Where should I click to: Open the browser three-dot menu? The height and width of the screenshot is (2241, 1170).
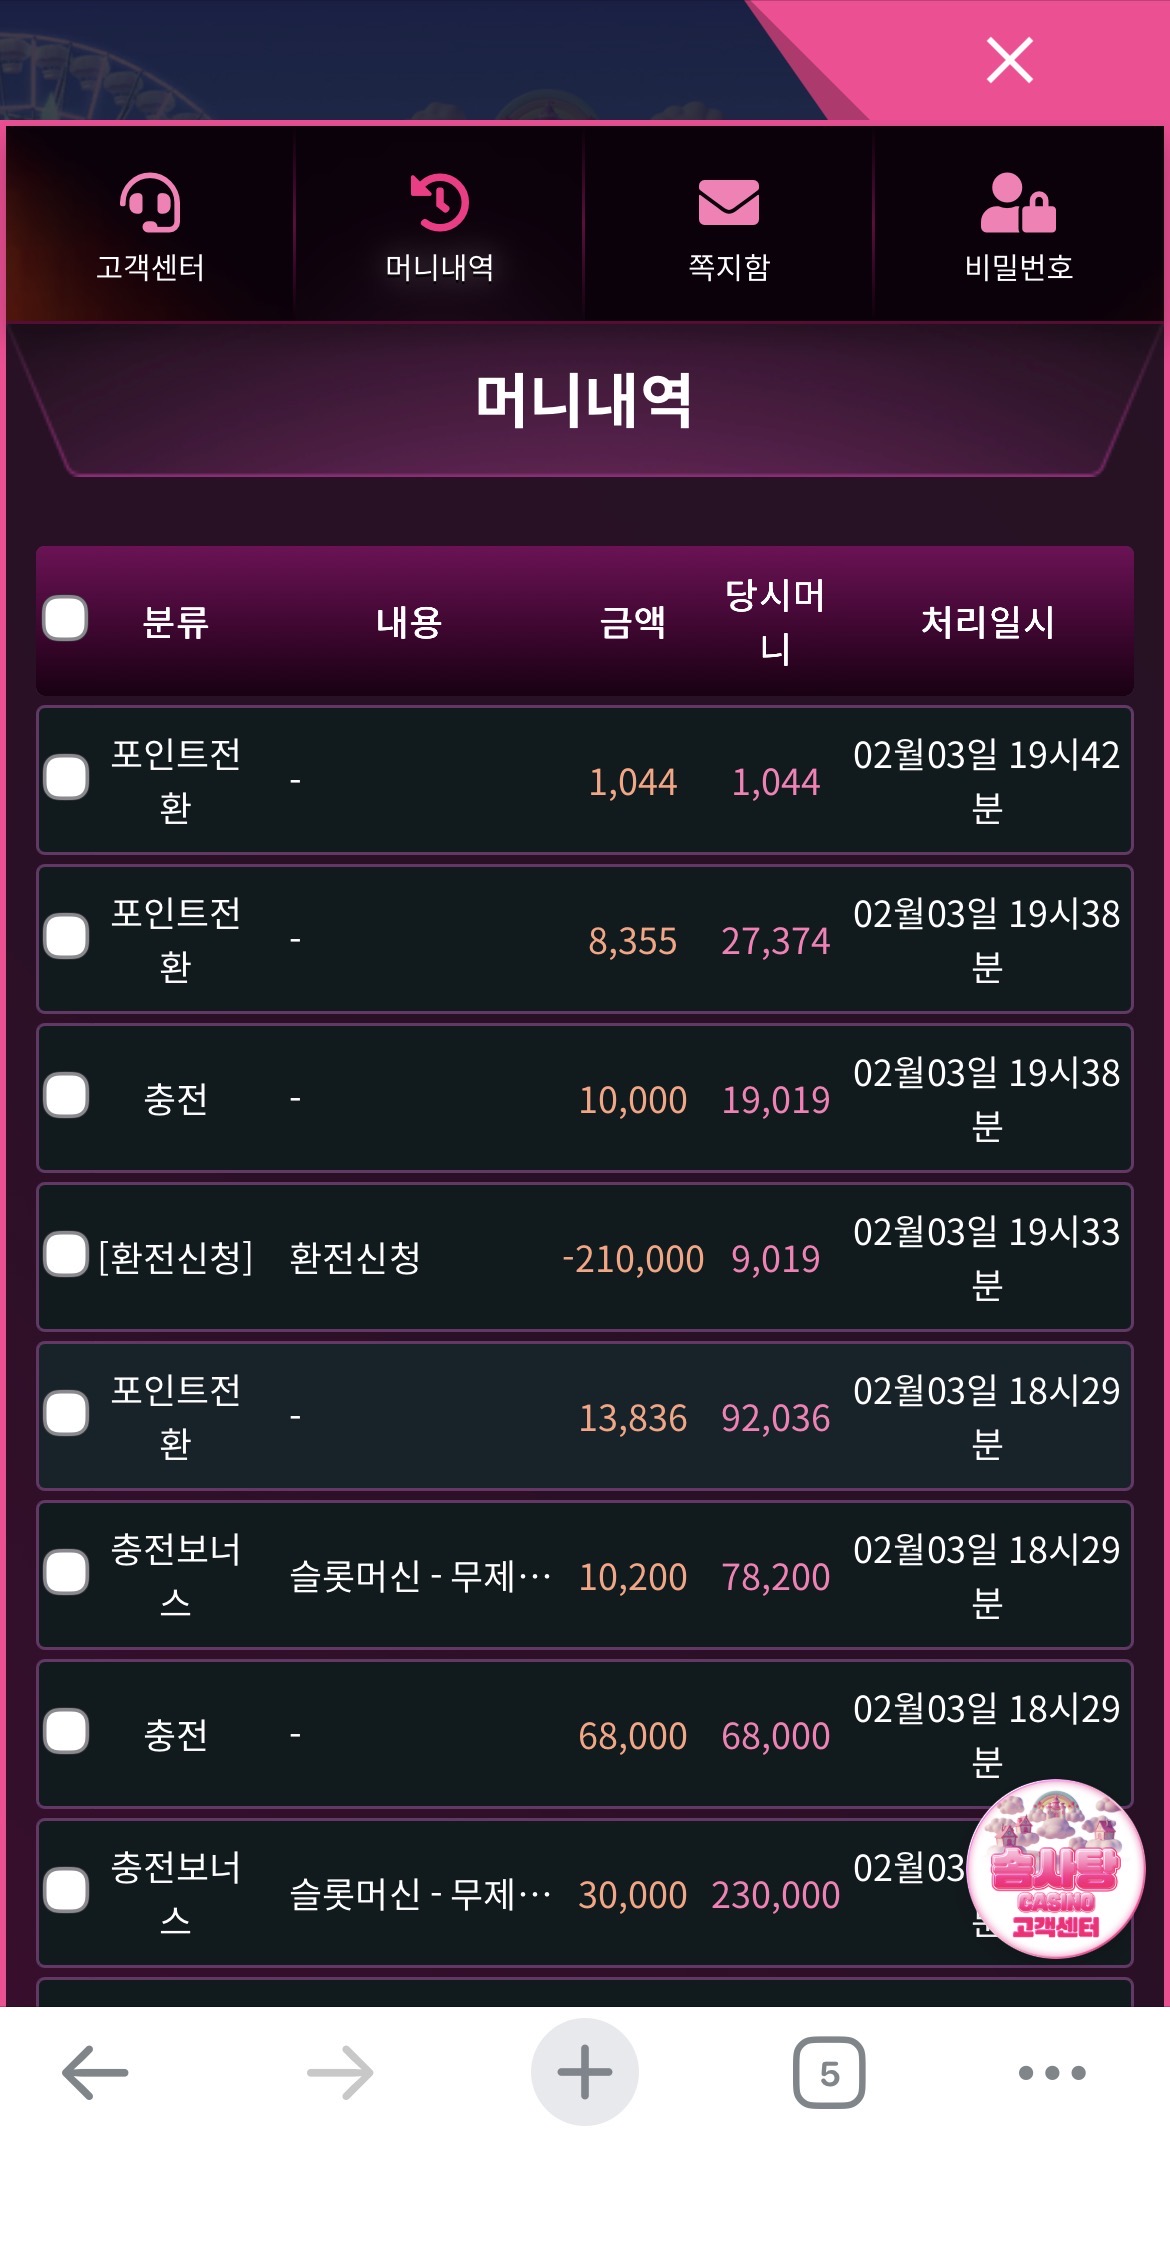[1052, 2072]
